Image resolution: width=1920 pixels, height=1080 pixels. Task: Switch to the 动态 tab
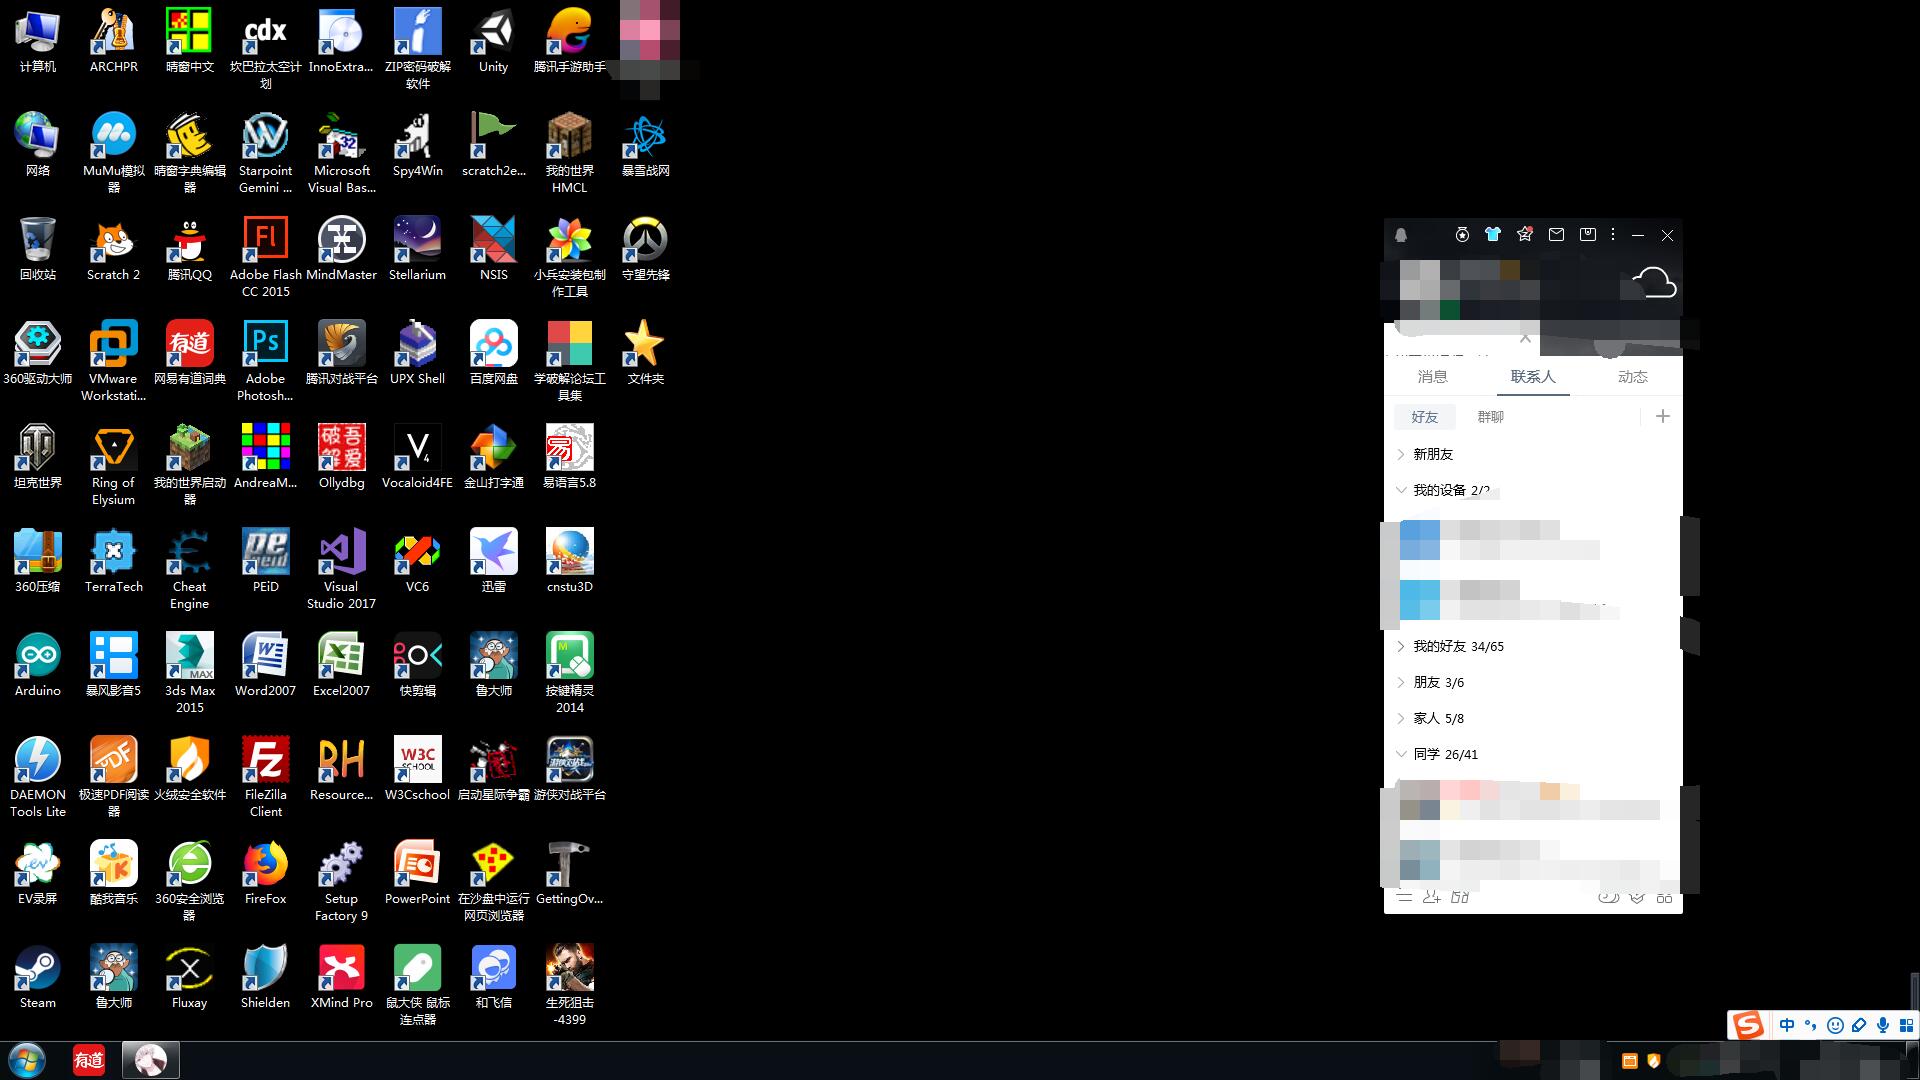1632,377
